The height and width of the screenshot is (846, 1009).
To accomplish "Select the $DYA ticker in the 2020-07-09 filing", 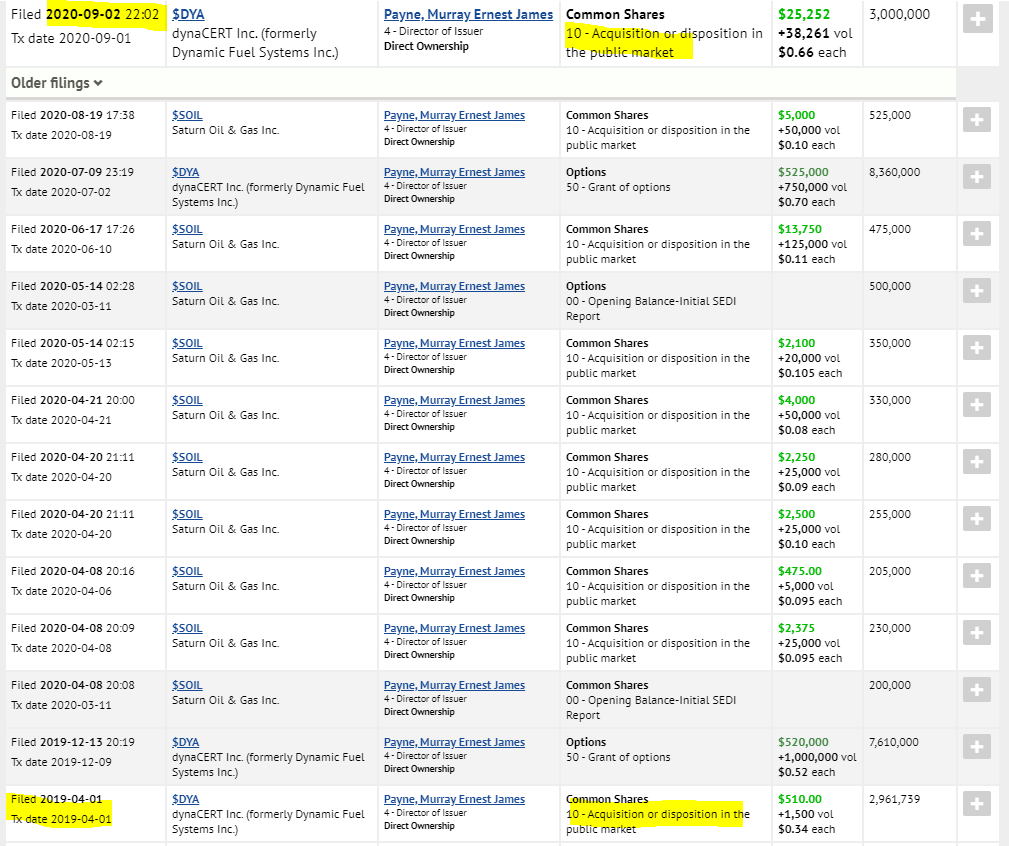I will click(185, 172).
